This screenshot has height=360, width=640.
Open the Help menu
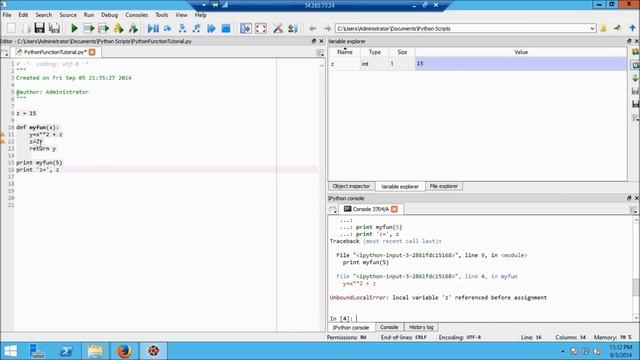[x=200, y=15]
